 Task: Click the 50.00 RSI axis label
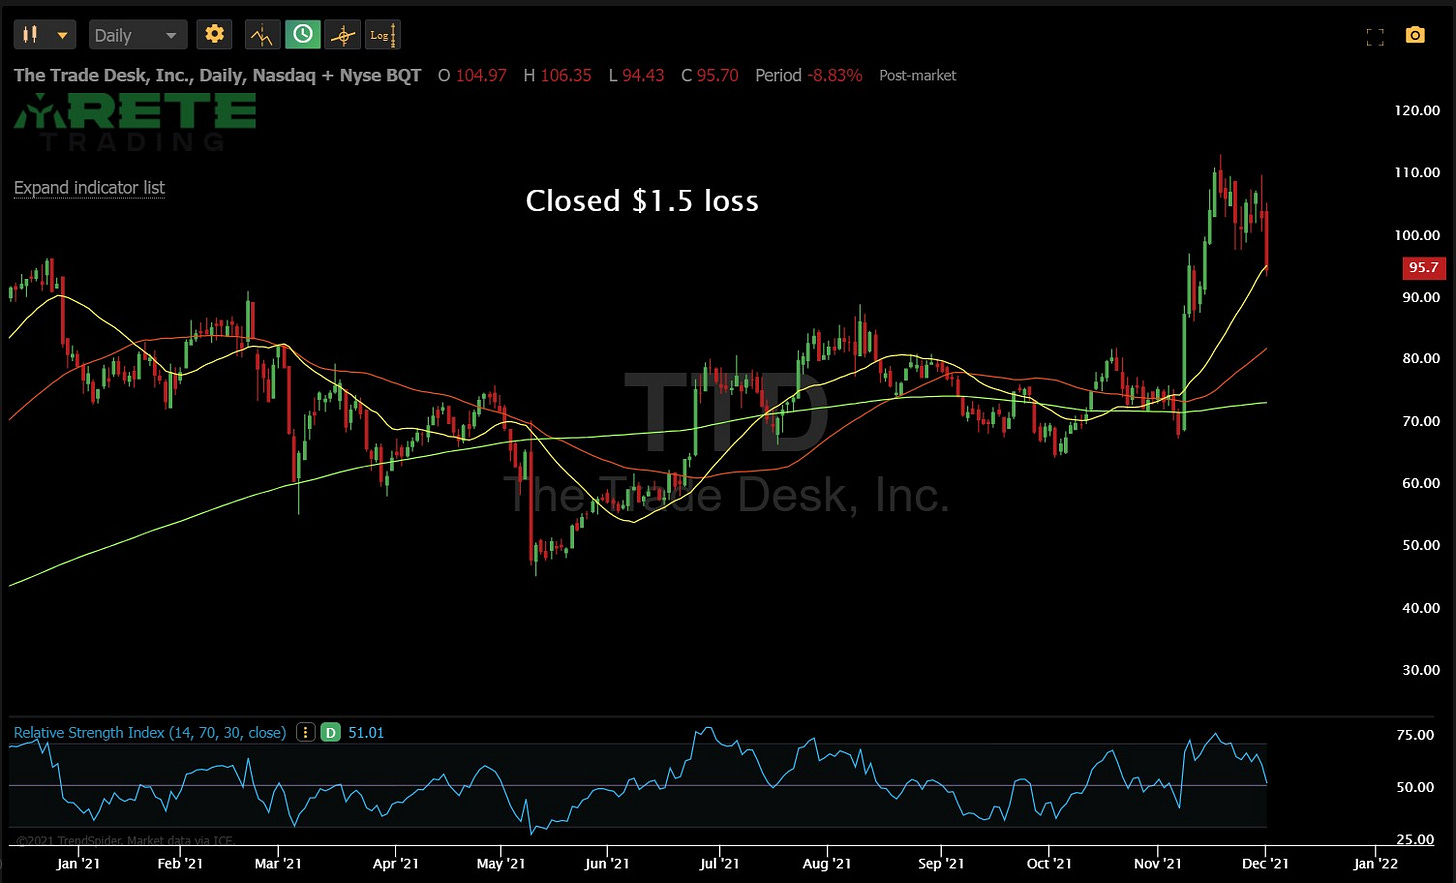(x=1415, y=787)
